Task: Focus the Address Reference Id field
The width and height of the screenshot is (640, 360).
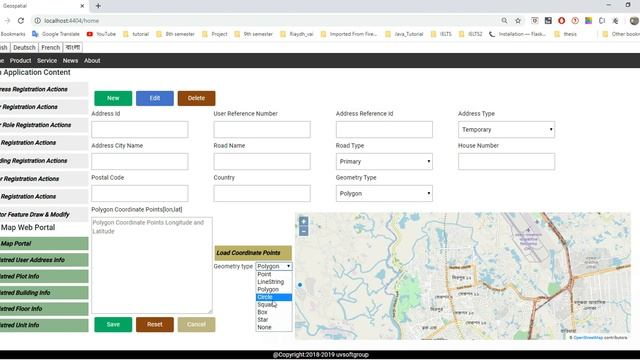Action: pos(384,129)
